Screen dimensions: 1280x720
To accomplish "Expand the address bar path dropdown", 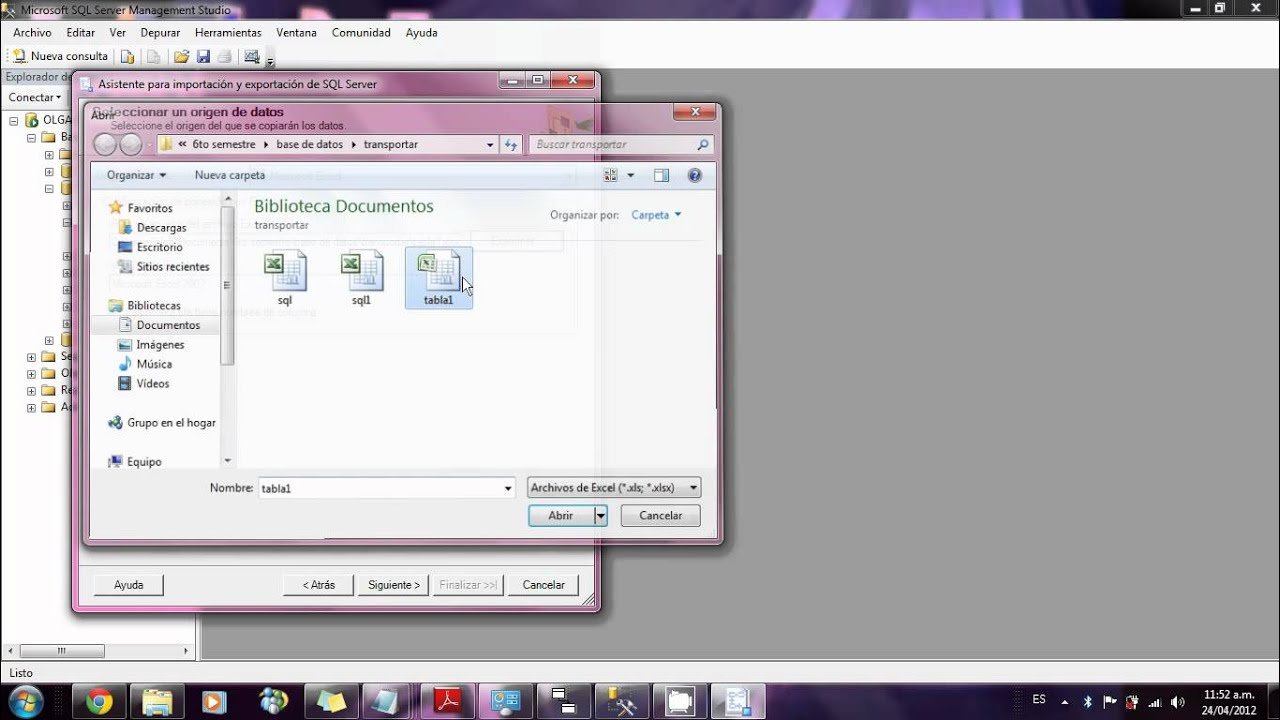I will click(490, 145).
